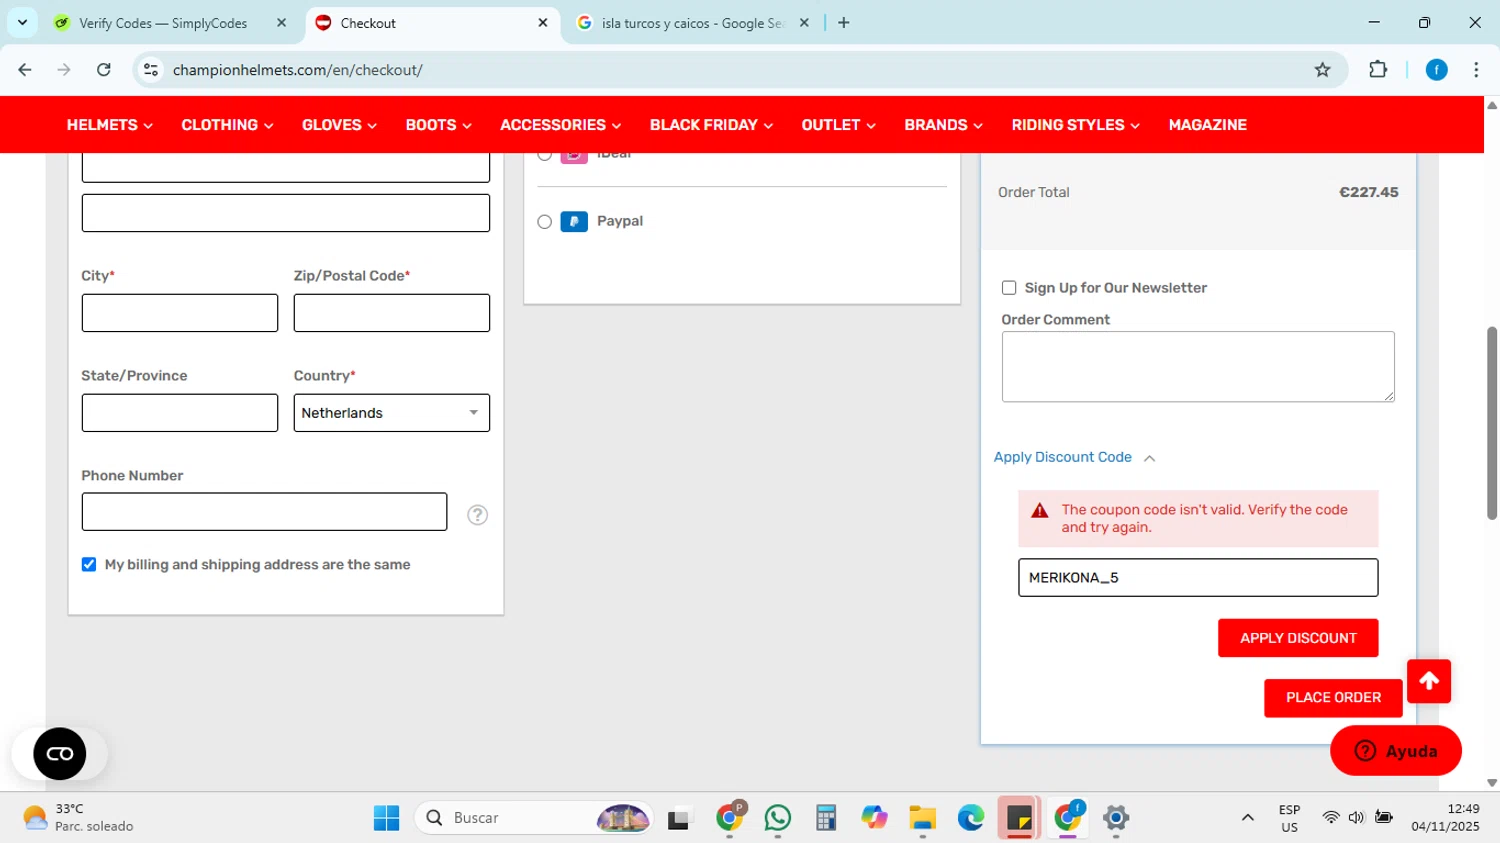Reload the checkout page
The height and width of the screenshot is (843, 1500).
[104, 70]
